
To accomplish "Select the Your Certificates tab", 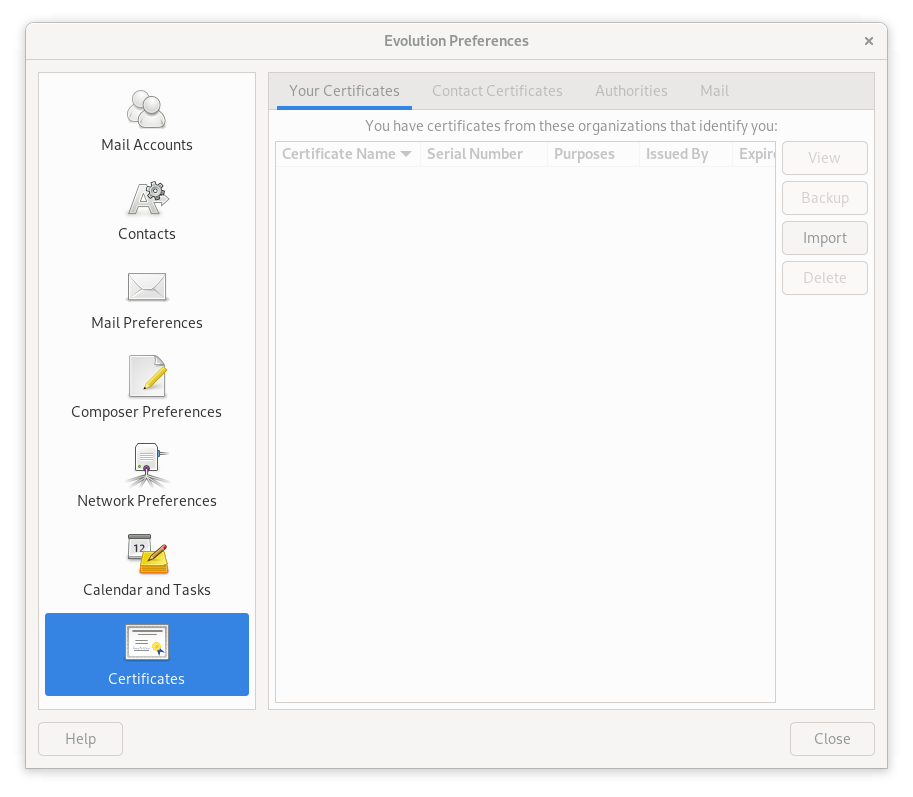I will pos(343,91).
